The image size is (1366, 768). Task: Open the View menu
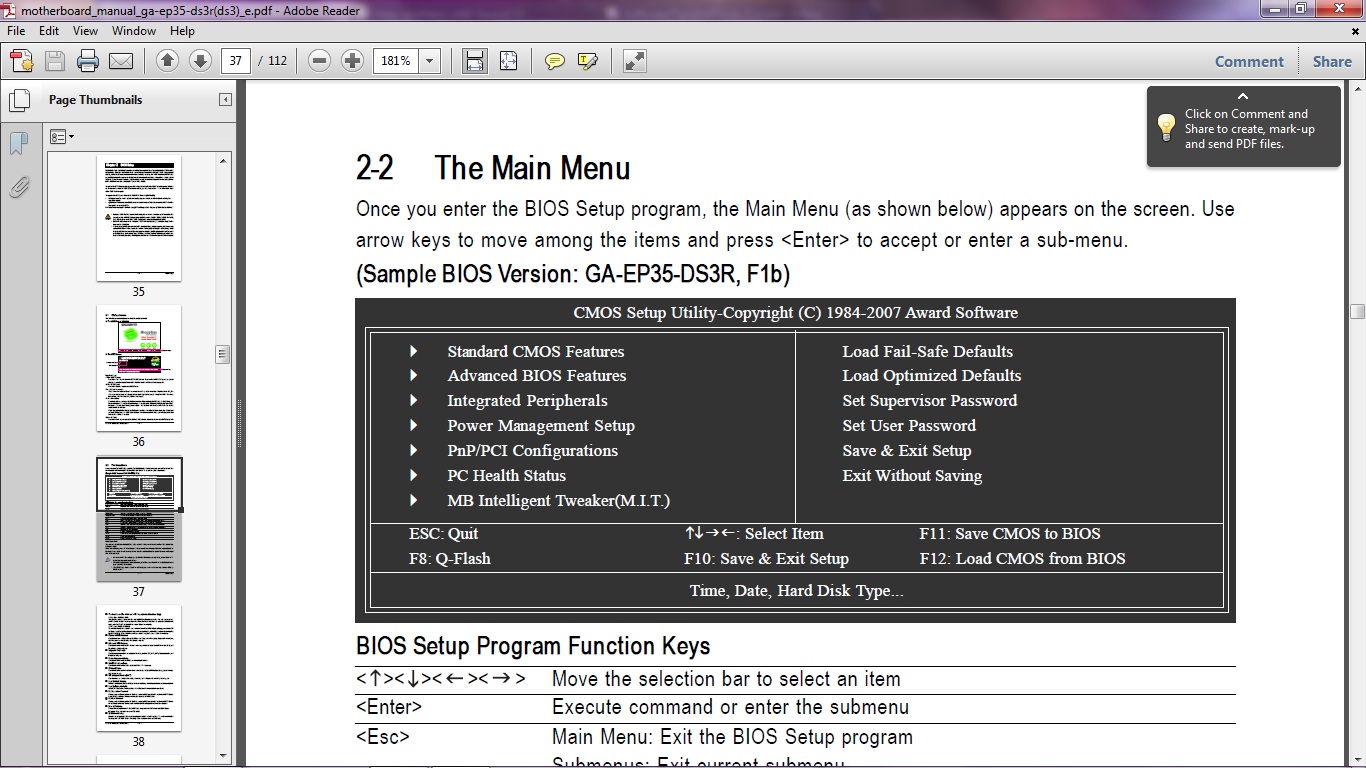click(x=85, y=31)
